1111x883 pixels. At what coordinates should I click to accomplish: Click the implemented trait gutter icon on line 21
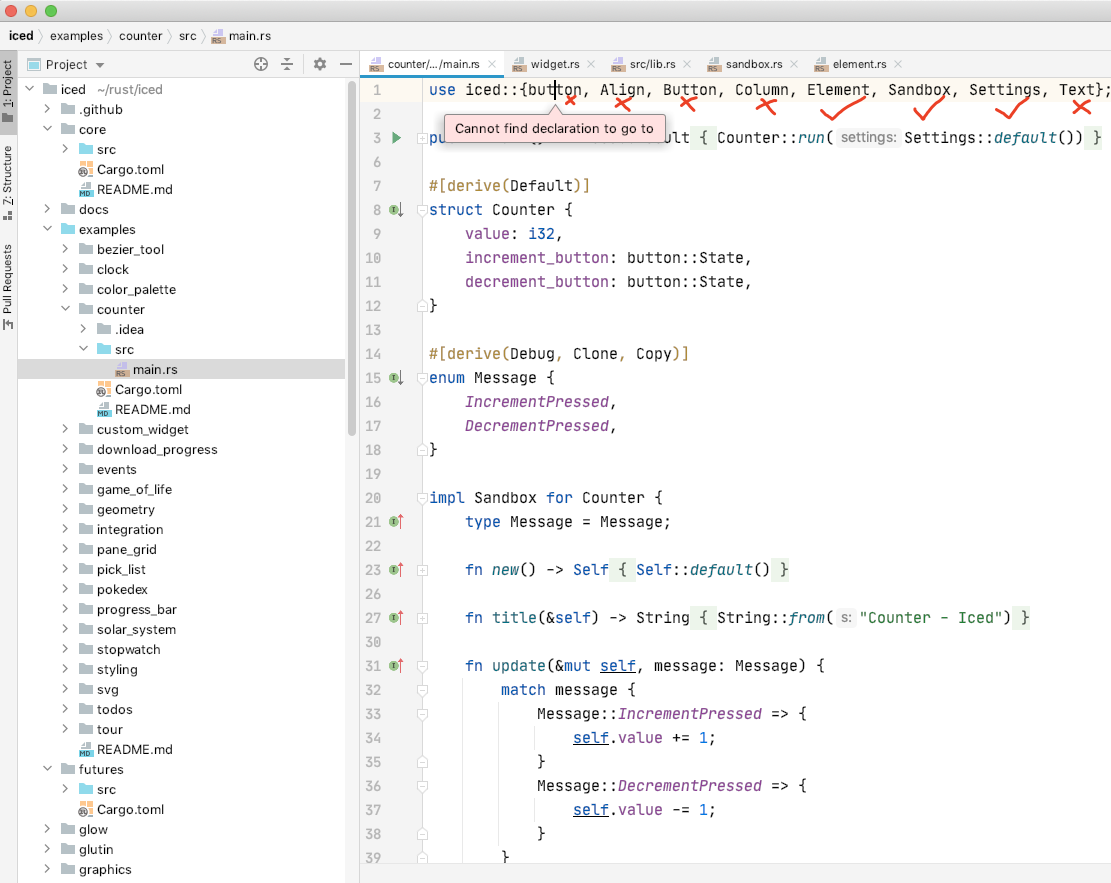[396, 522]
